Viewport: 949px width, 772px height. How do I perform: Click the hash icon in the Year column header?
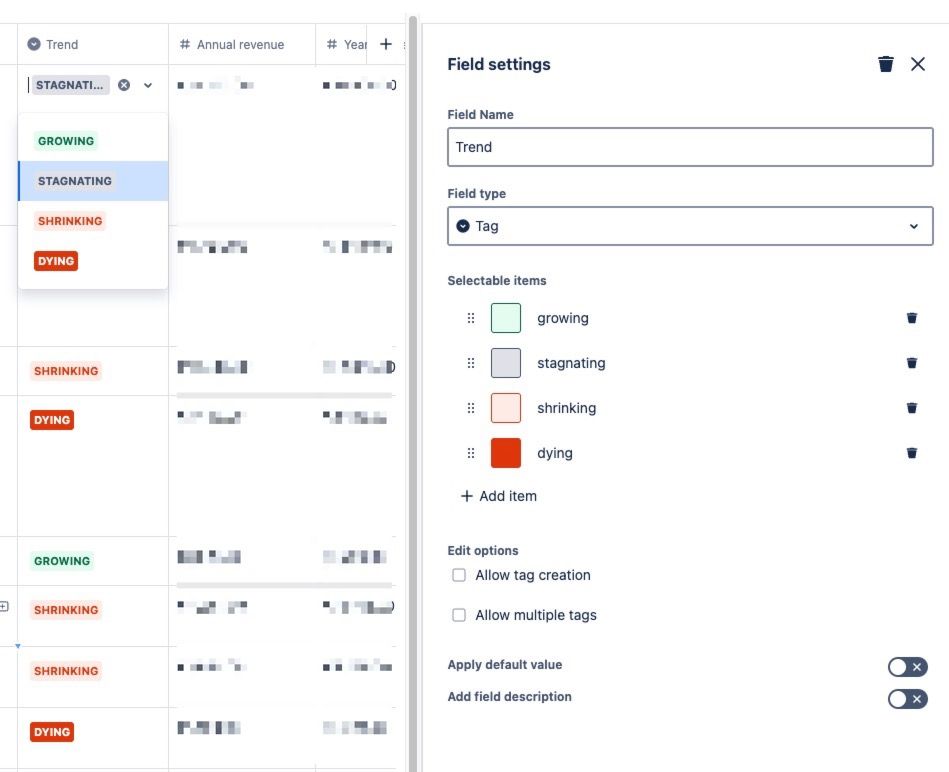coord(332,44)
